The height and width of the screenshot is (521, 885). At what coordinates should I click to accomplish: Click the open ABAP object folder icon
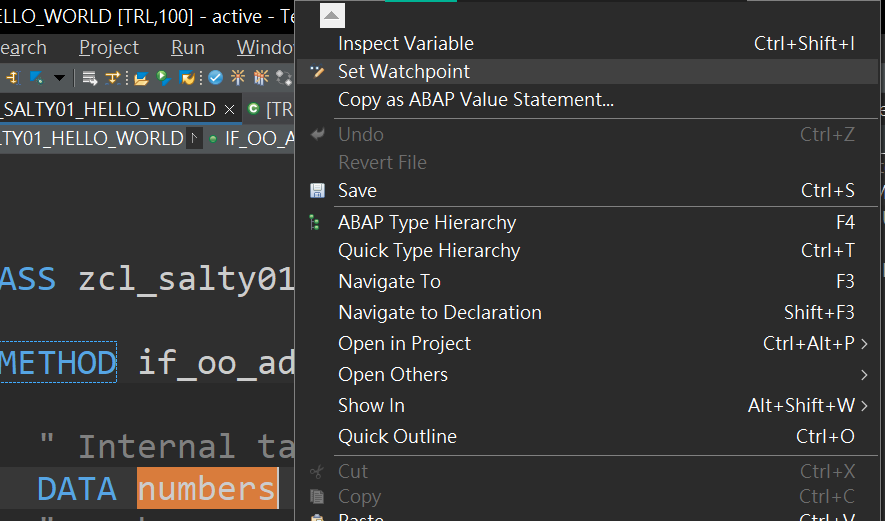pyautogui.click(x=141, y=77)
